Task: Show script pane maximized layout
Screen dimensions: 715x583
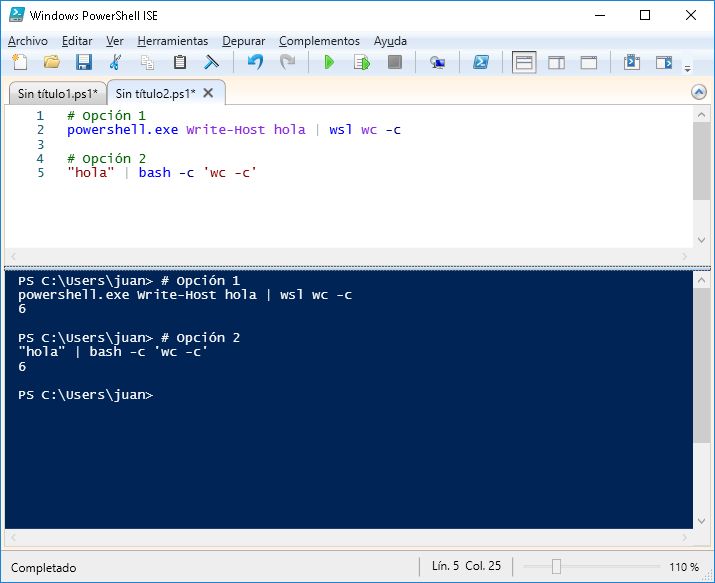Action: pyautogui.click(x=589, y=62)
